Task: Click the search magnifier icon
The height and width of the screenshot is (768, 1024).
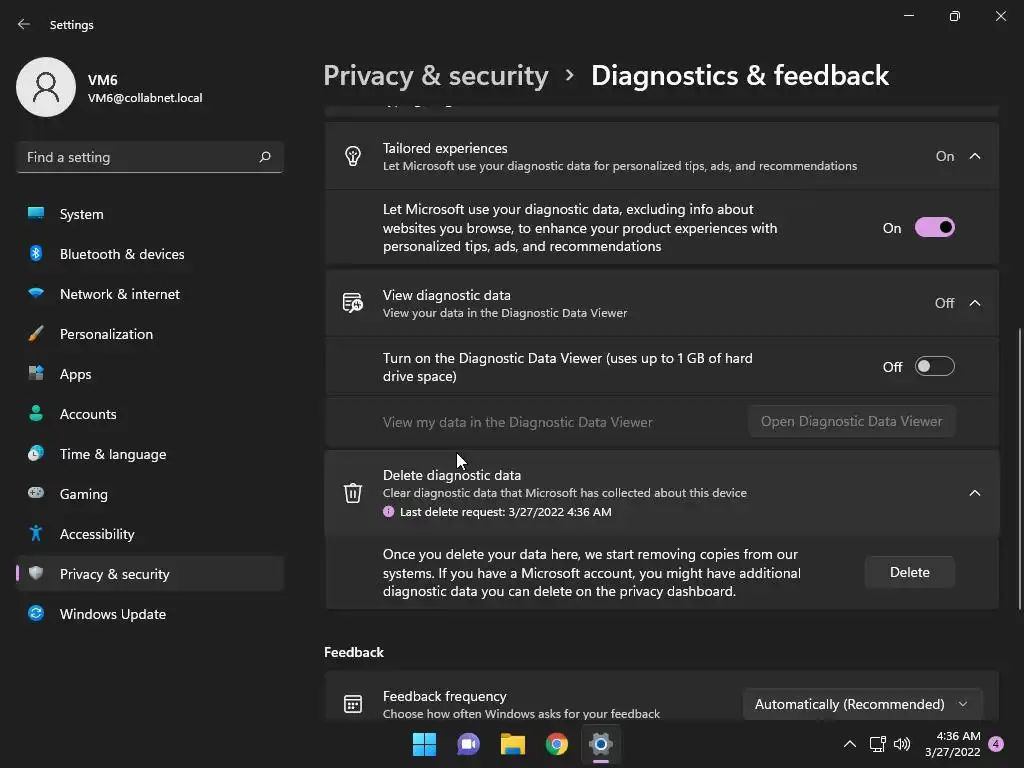Action: pos(265,157)
